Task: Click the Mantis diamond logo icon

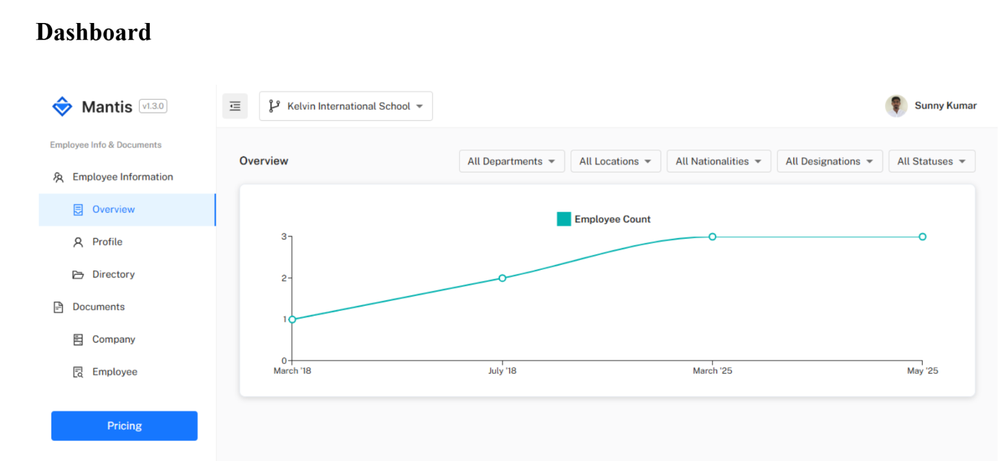Action: point(62,106)
